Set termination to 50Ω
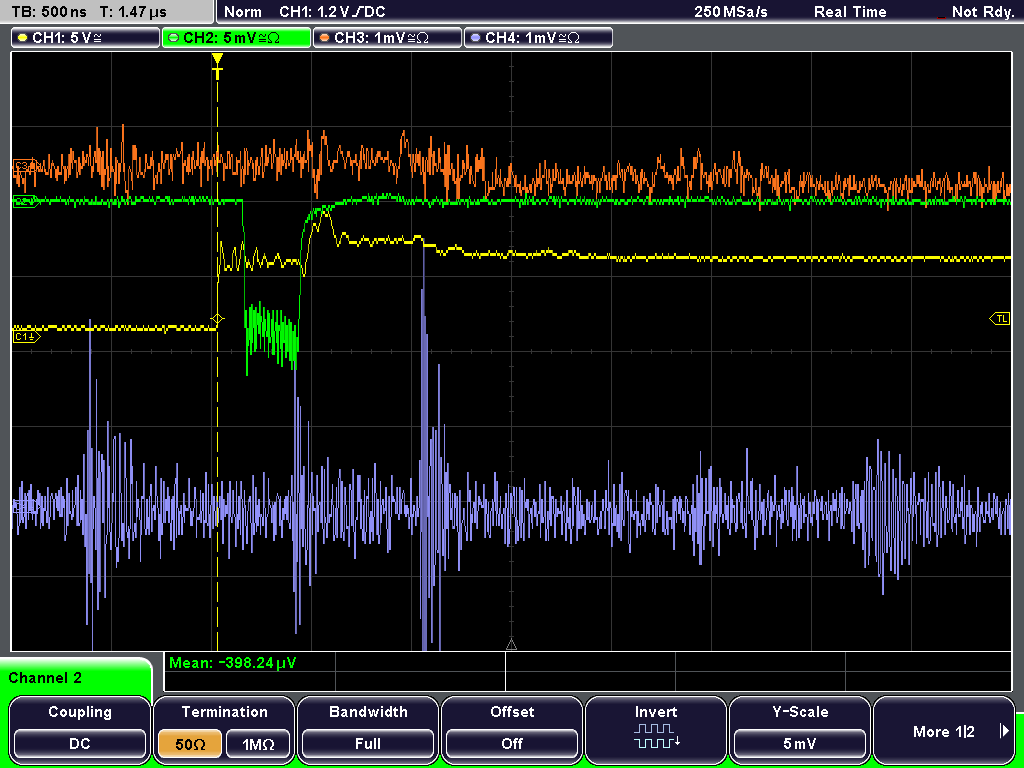Screen dimensions: 1024x768 click(190, 744)
